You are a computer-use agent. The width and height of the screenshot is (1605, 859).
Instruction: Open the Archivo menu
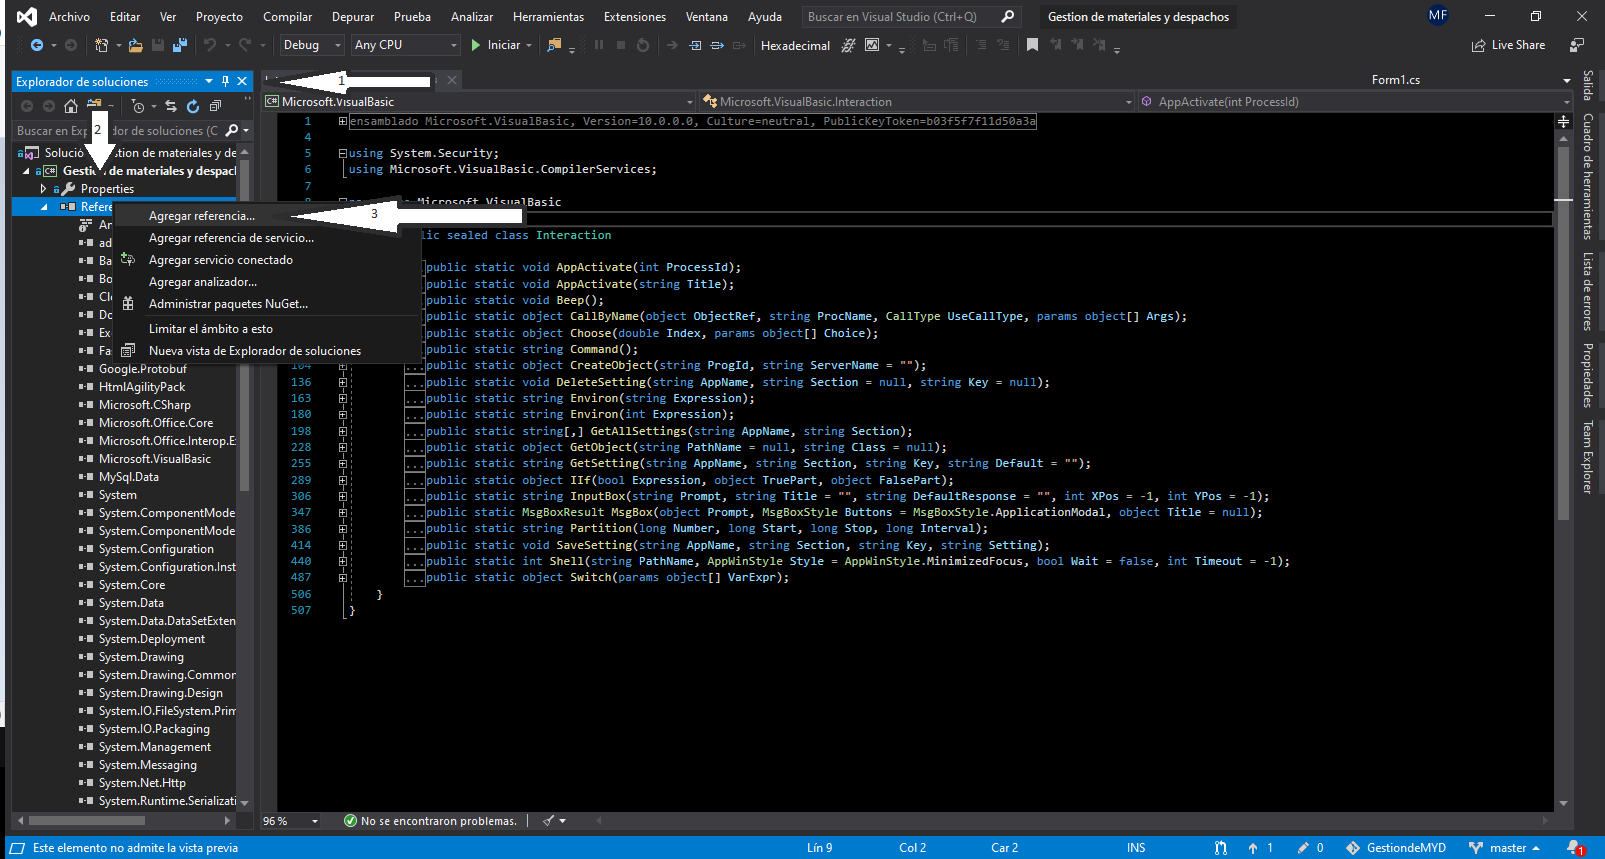[x=69, y=16]
